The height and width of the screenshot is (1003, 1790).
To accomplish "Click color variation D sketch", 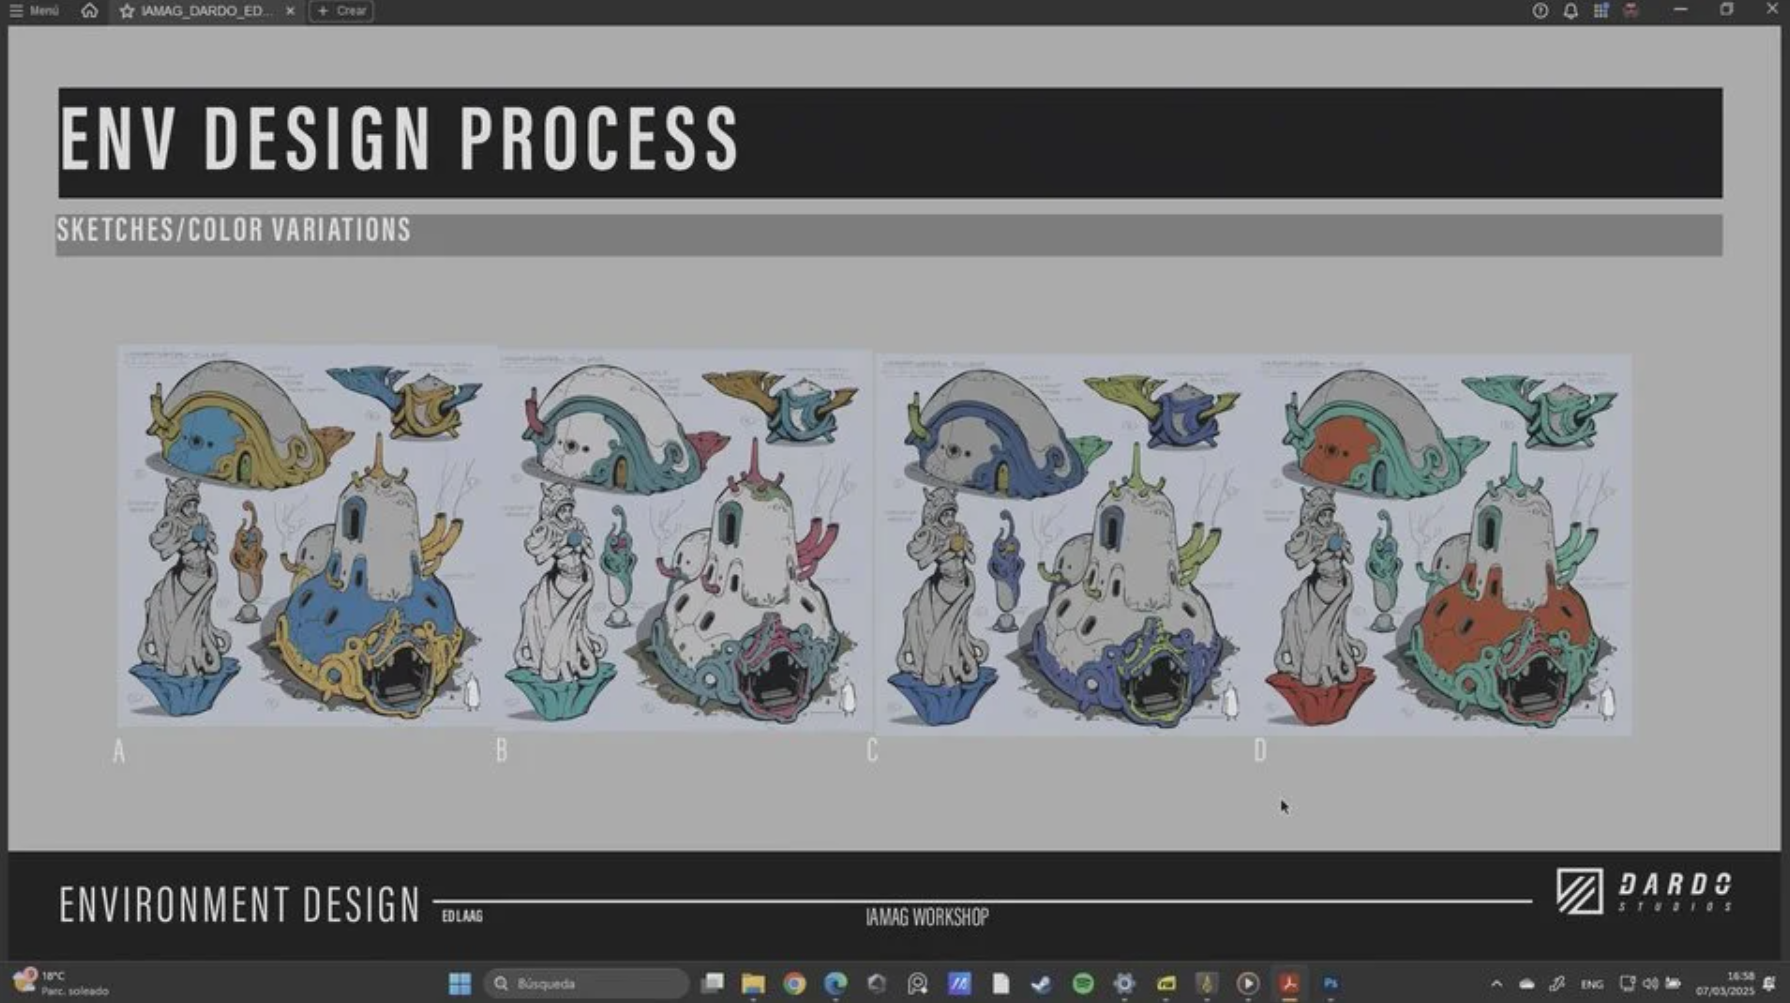I will point(1444,545).
